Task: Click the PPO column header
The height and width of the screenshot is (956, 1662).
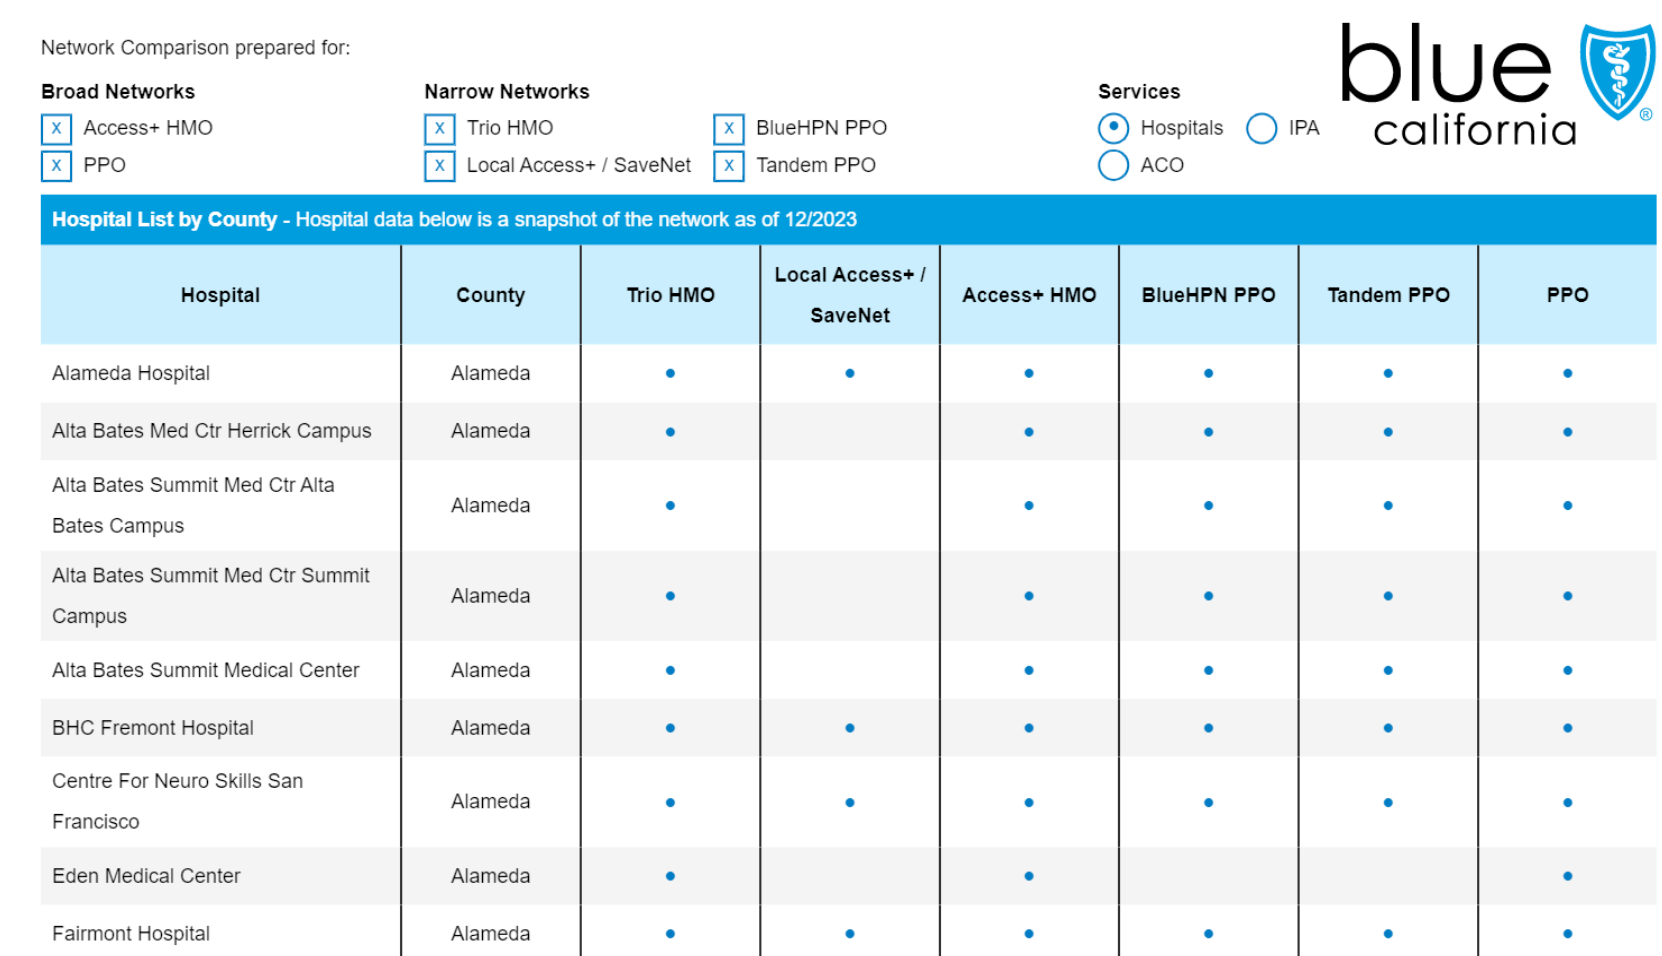Action: coord(1567,295)
